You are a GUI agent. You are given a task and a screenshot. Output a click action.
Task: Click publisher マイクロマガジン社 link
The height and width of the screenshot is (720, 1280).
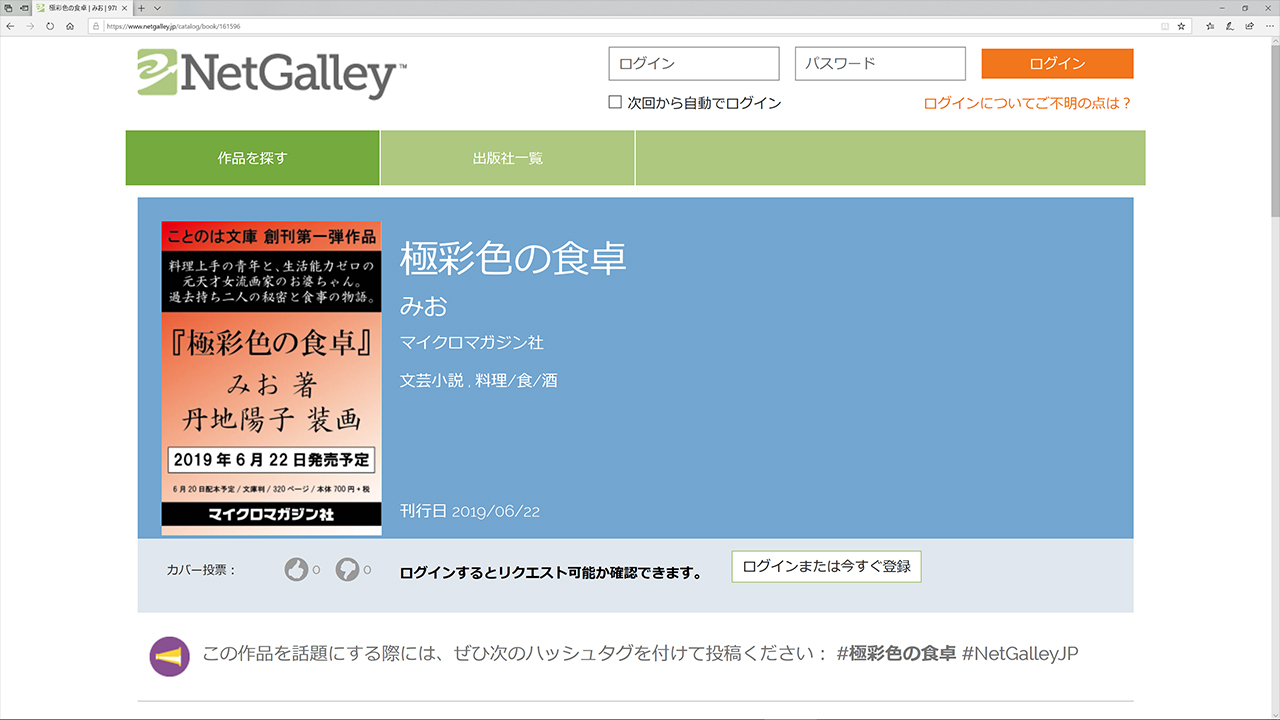pyautogui.click(x=472, y=343)
